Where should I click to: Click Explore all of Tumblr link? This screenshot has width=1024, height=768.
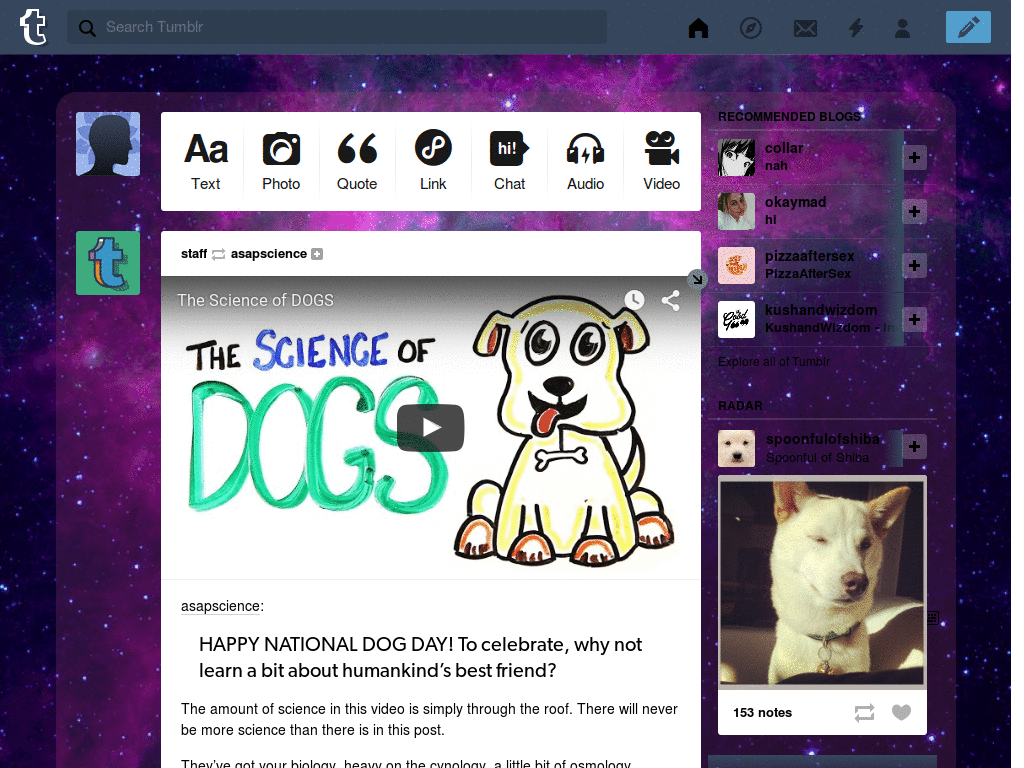tap(773, 362)
